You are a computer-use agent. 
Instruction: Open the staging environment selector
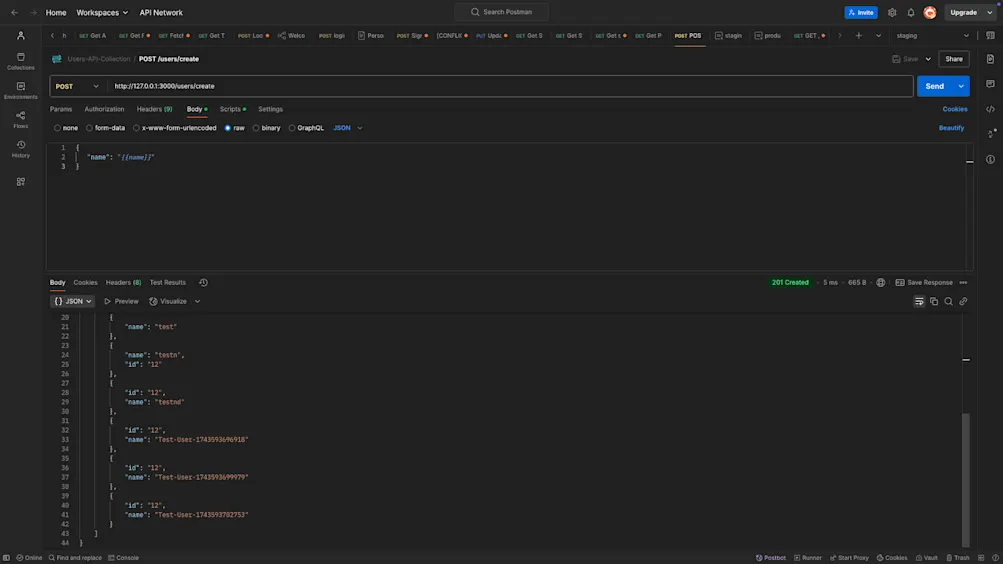point(932,36)
